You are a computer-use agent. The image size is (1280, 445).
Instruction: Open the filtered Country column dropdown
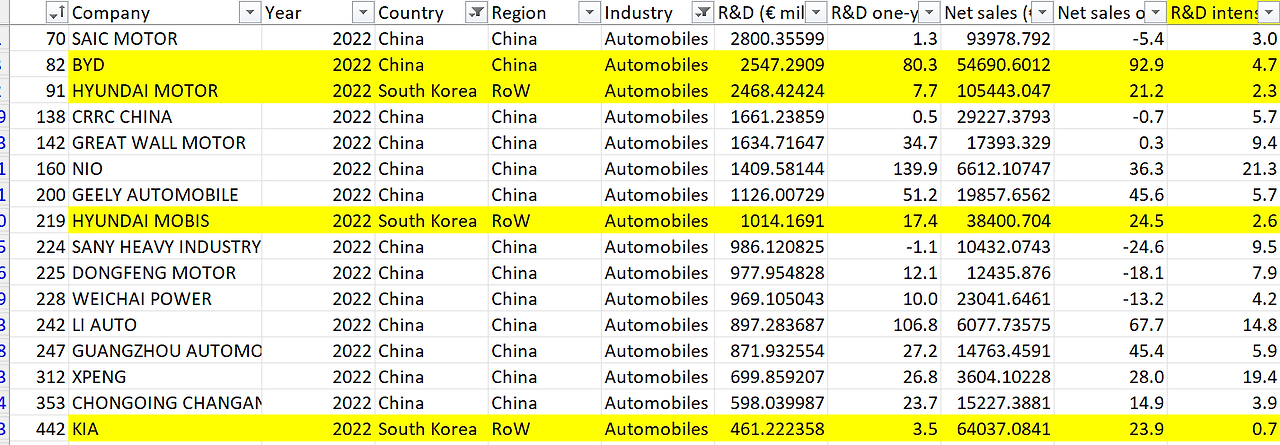pos(476,13)
